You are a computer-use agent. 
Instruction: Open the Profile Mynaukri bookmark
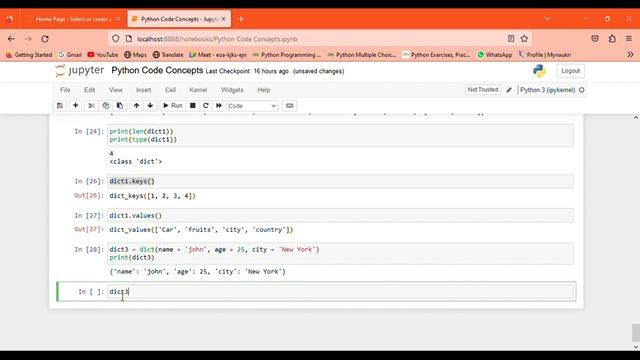(x=544, y=55)
